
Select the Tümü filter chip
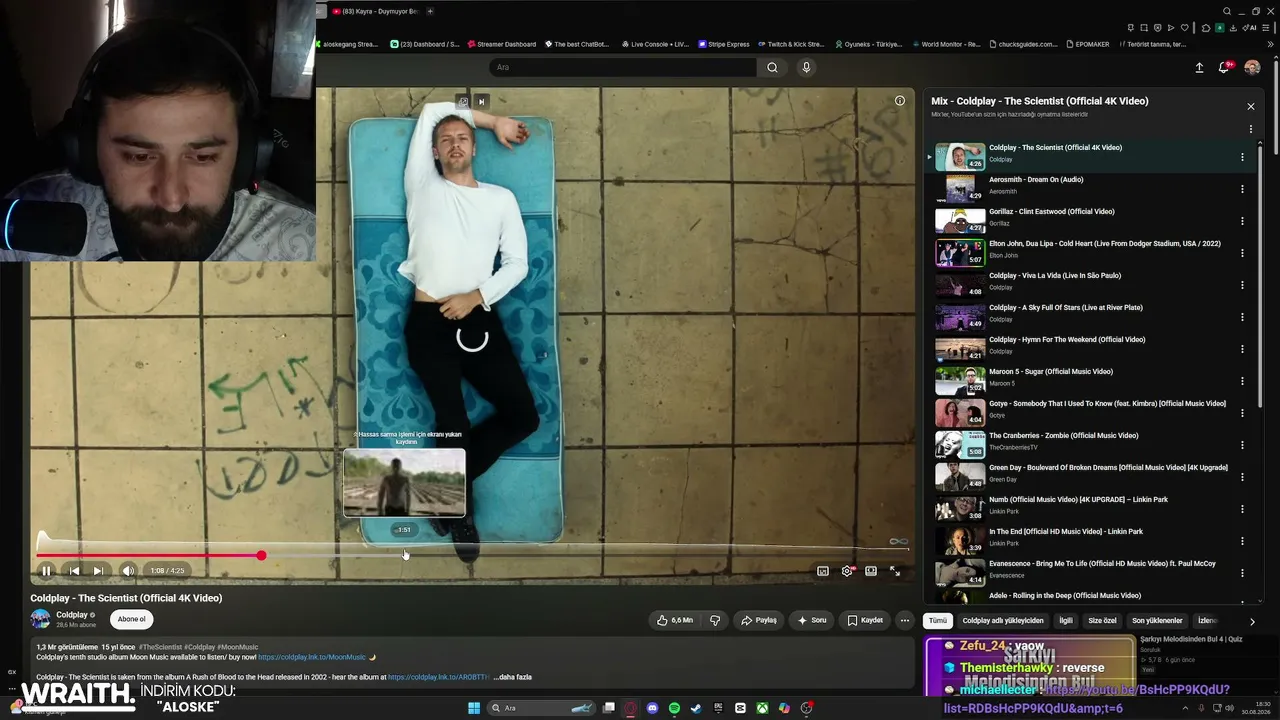tap(938, 621)
